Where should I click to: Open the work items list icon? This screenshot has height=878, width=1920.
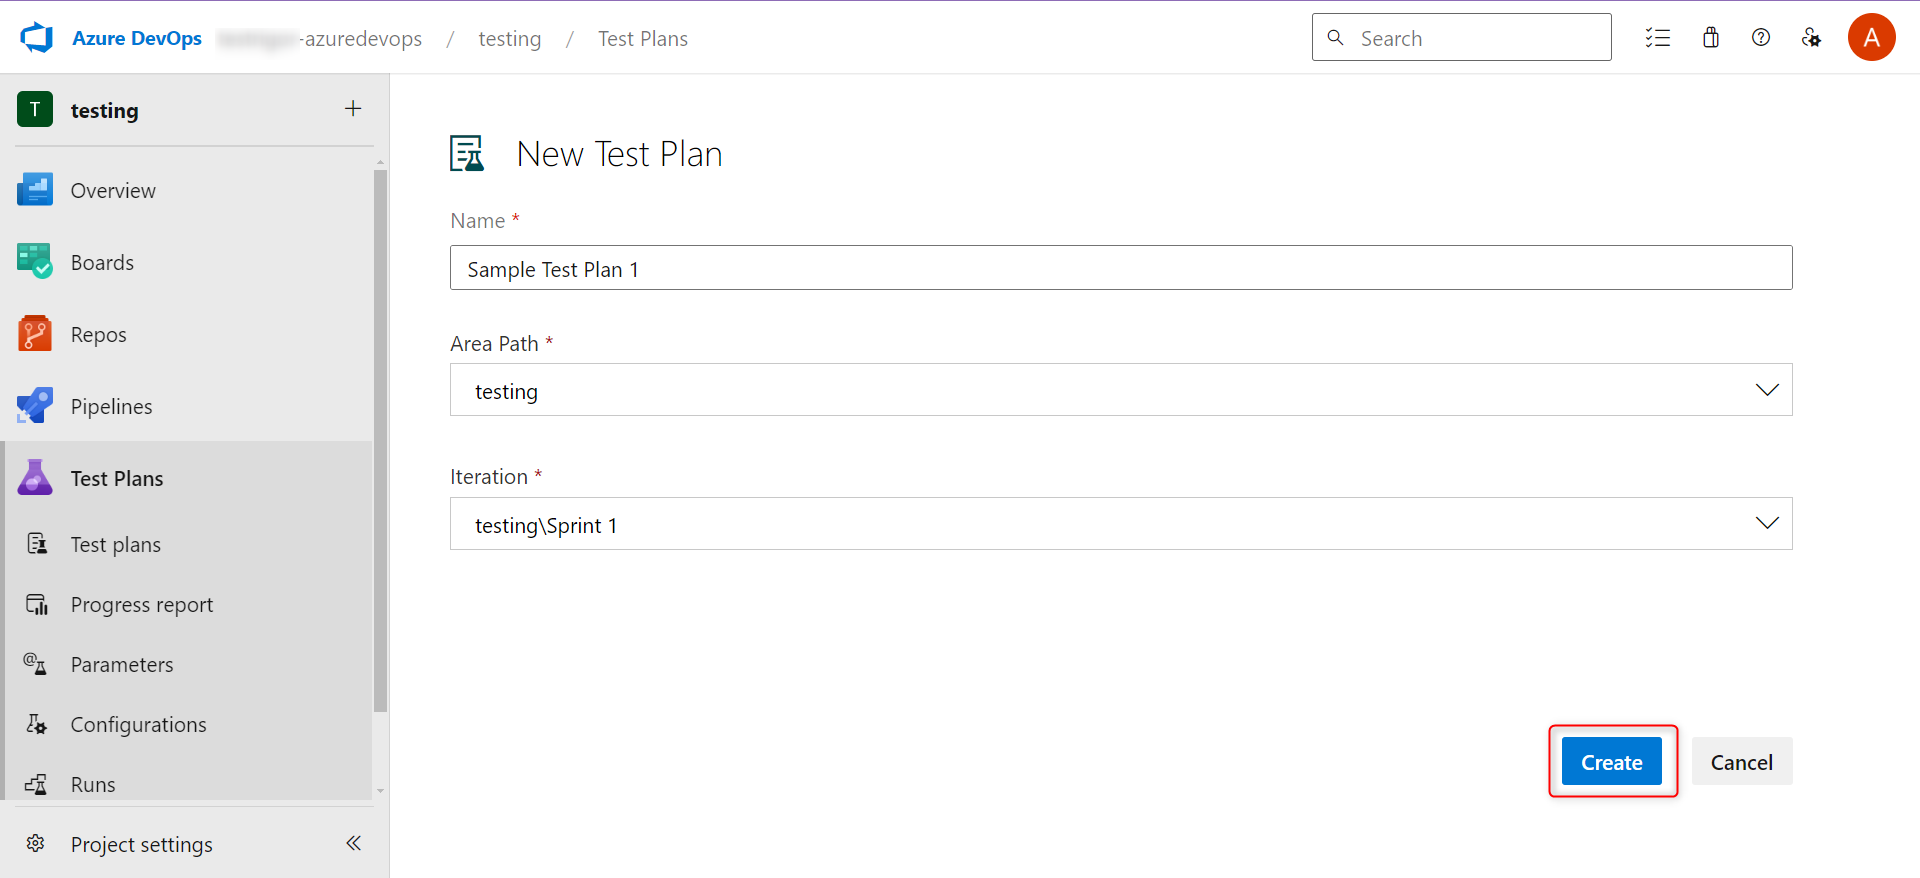click(x=1658, y=38)
